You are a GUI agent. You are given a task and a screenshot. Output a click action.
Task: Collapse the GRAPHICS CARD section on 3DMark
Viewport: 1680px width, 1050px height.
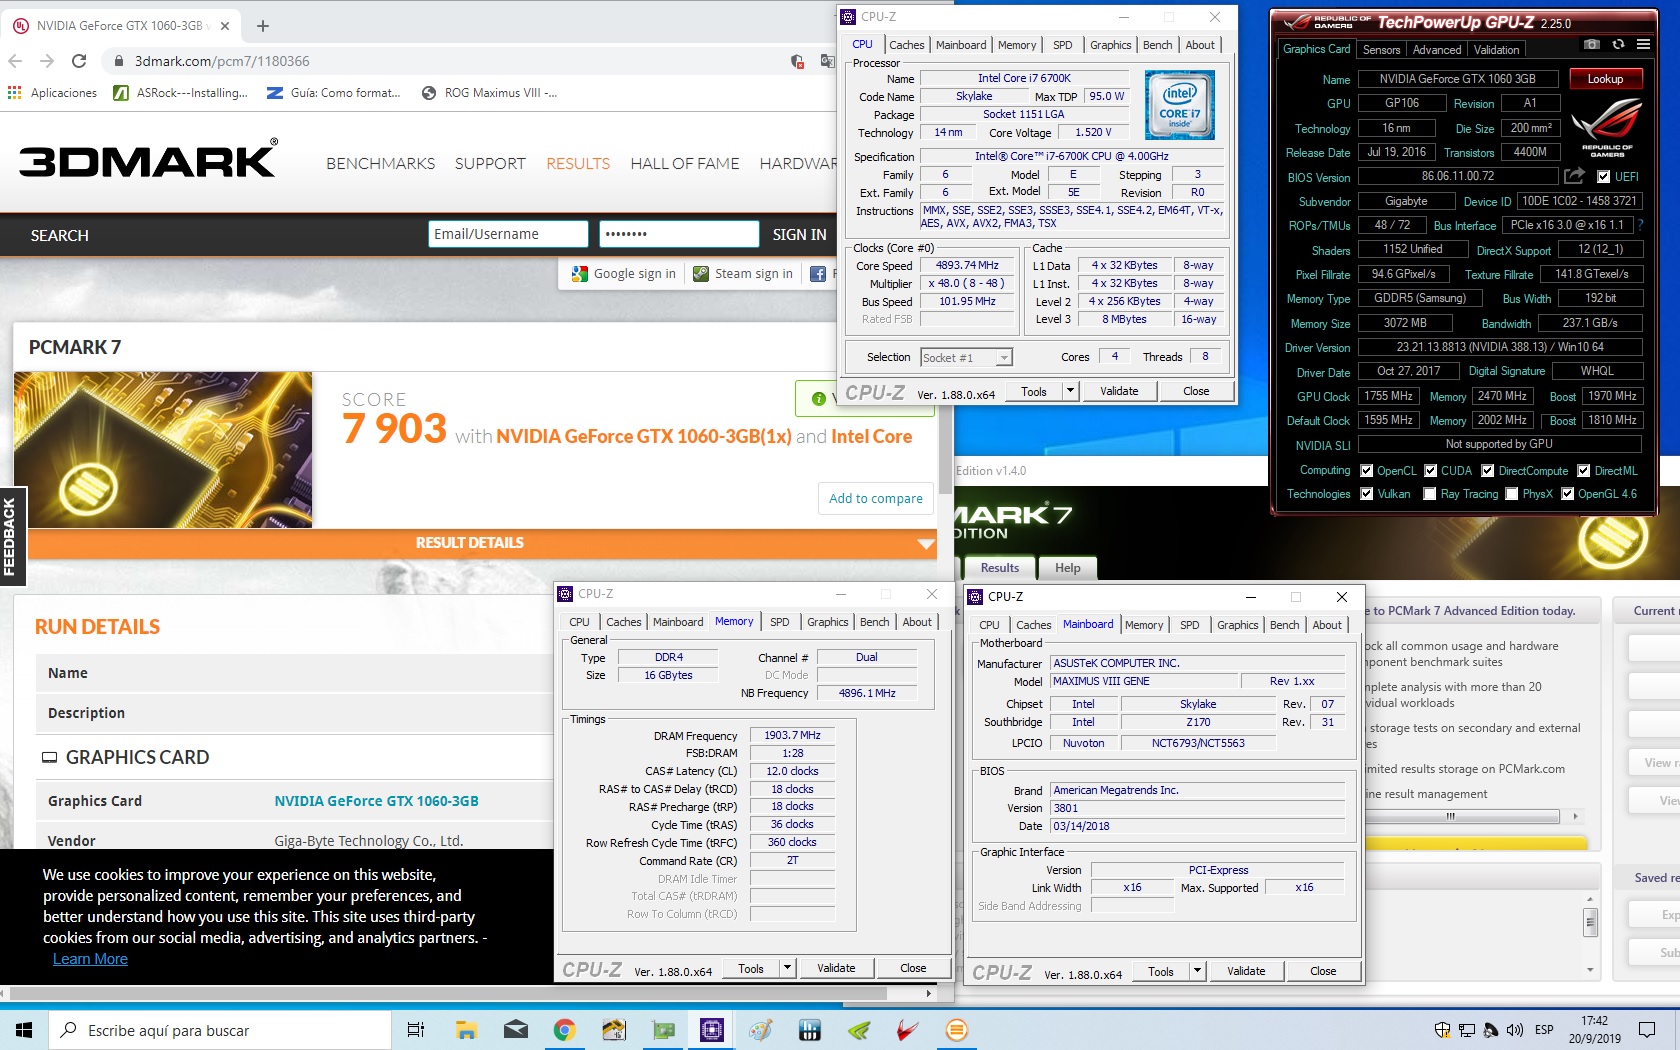coord(49,758)
